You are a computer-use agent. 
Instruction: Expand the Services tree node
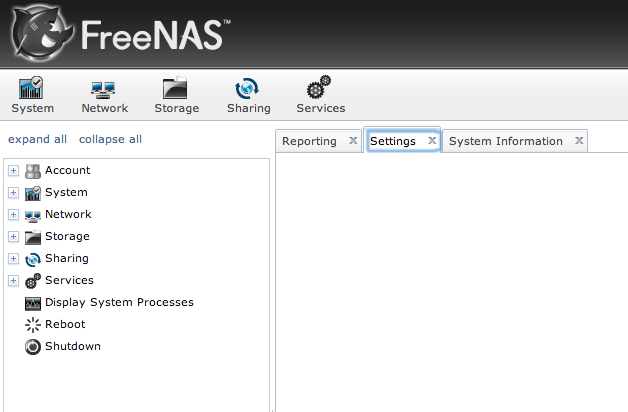[13, 281]
